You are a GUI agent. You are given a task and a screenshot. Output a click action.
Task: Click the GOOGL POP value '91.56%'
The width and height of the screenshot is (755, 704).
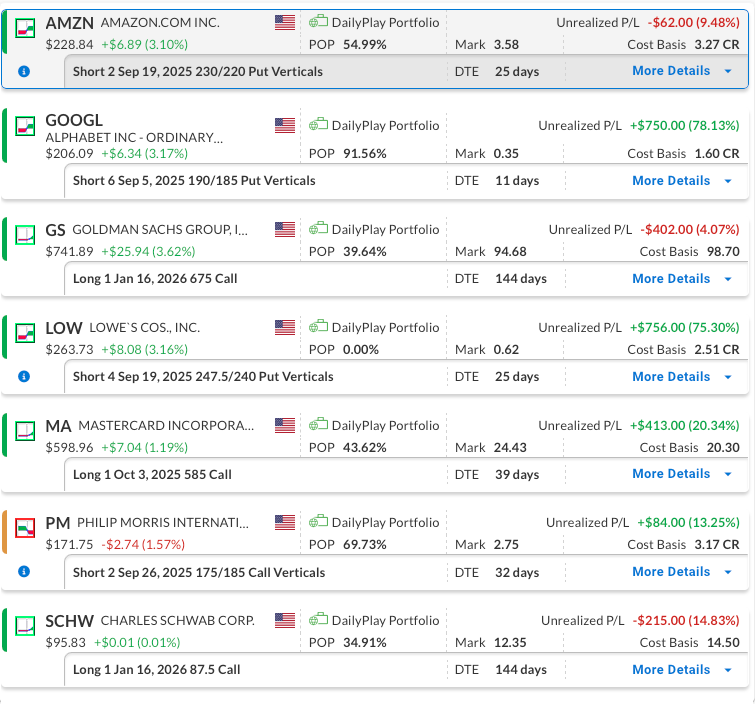364,154
